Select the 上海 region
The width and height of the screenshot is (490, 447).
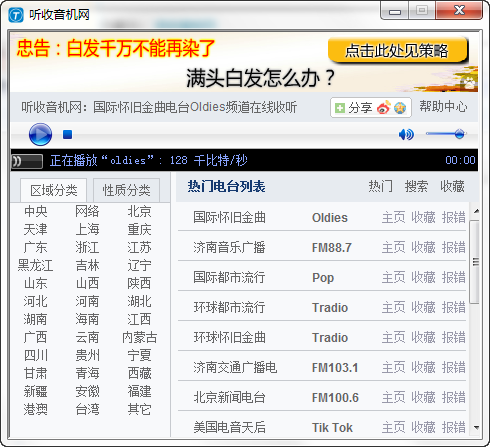point(87,229)
